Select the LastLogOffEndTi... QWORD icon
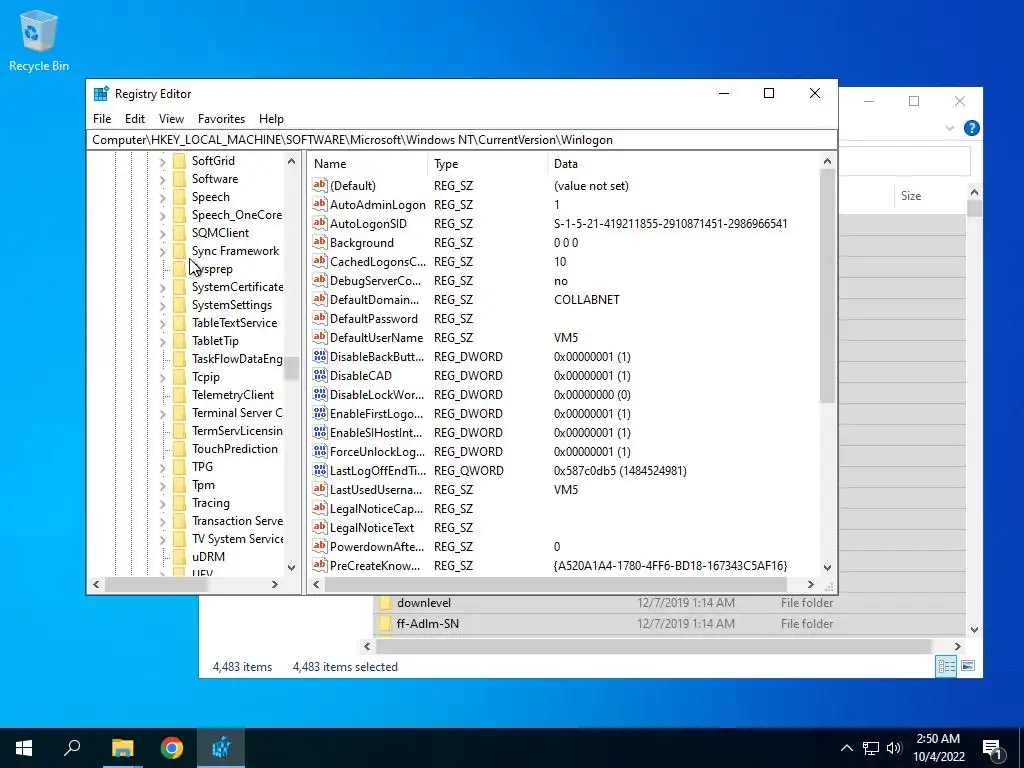This screenshot has height=768, width=1024. pyautogui.click(x=319, y=470)
